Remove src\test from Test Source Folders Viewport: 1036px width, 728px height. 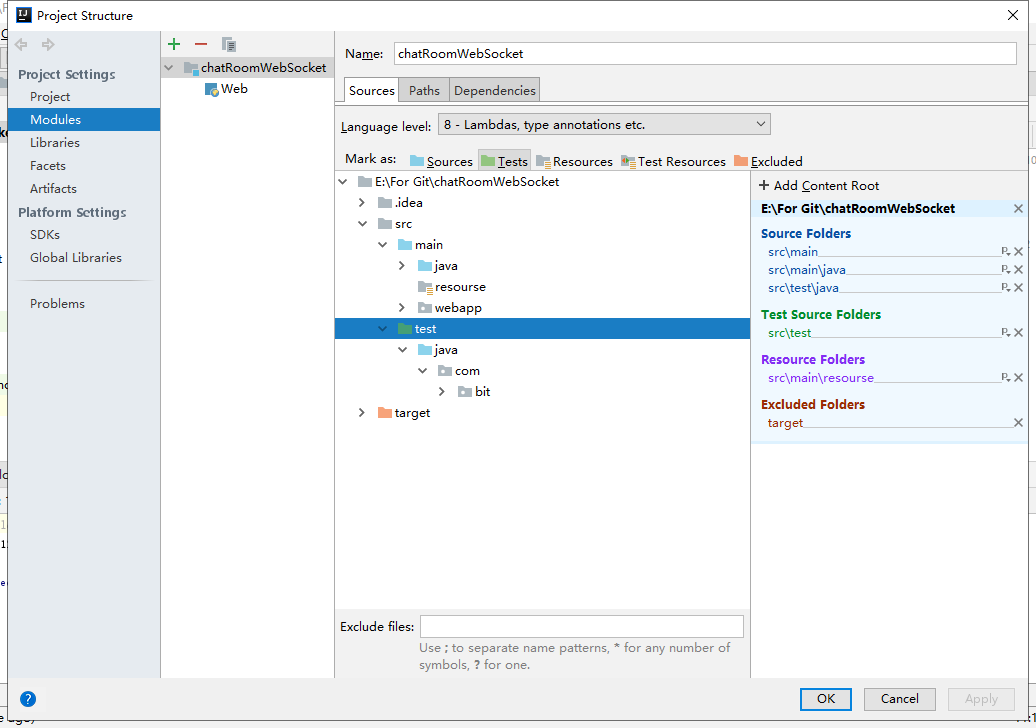[1018, 332]
